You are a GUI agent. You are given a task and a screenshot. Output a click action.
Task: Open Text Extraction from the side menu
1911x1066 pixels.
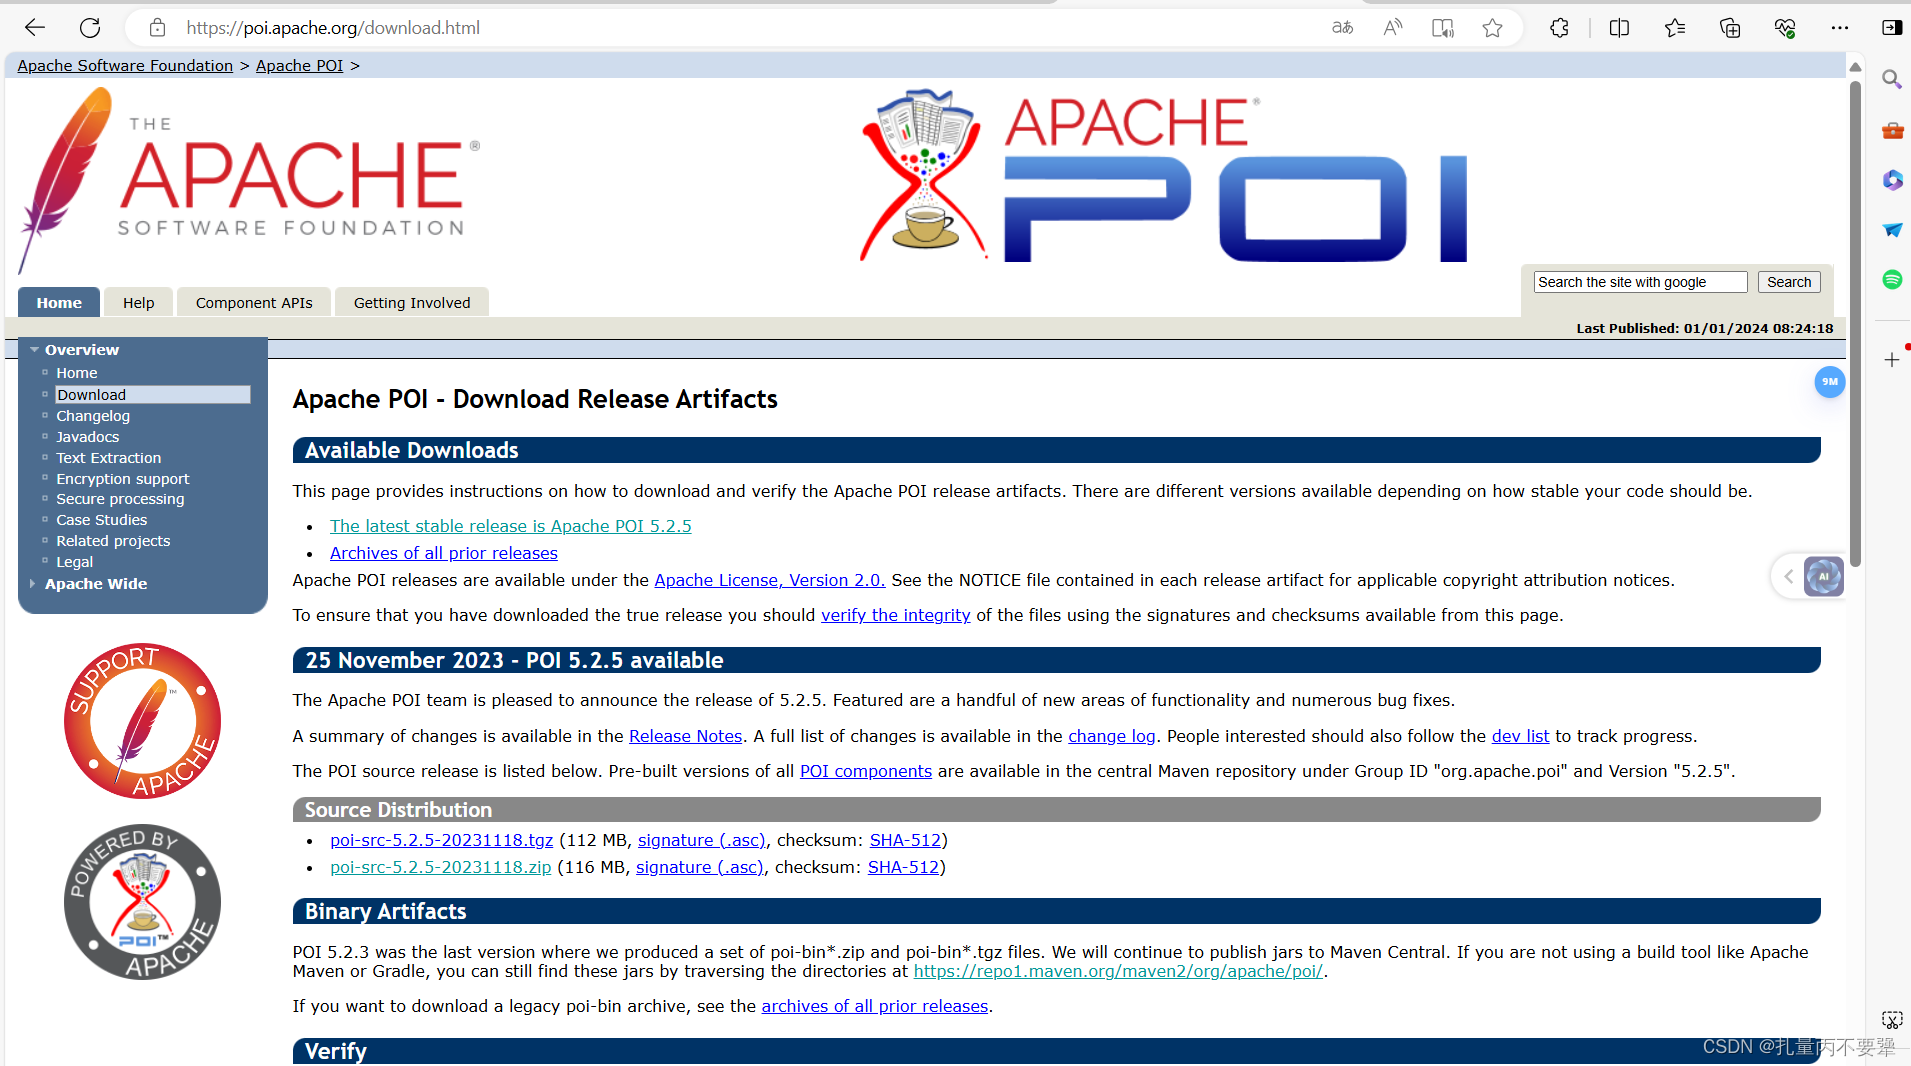click(x=109, y=458)
